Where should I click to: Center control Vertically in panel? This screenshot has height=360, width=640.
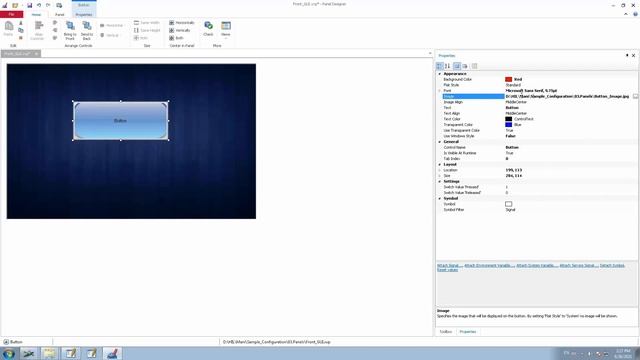click(x=180, y=30)
